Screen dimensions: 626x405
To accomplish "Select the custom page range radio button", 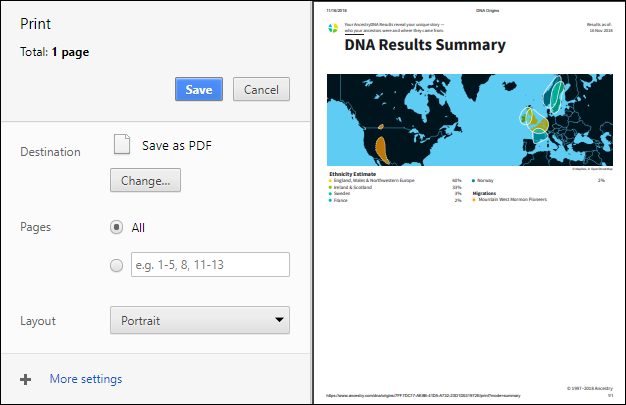I will [x=117, y=265].
